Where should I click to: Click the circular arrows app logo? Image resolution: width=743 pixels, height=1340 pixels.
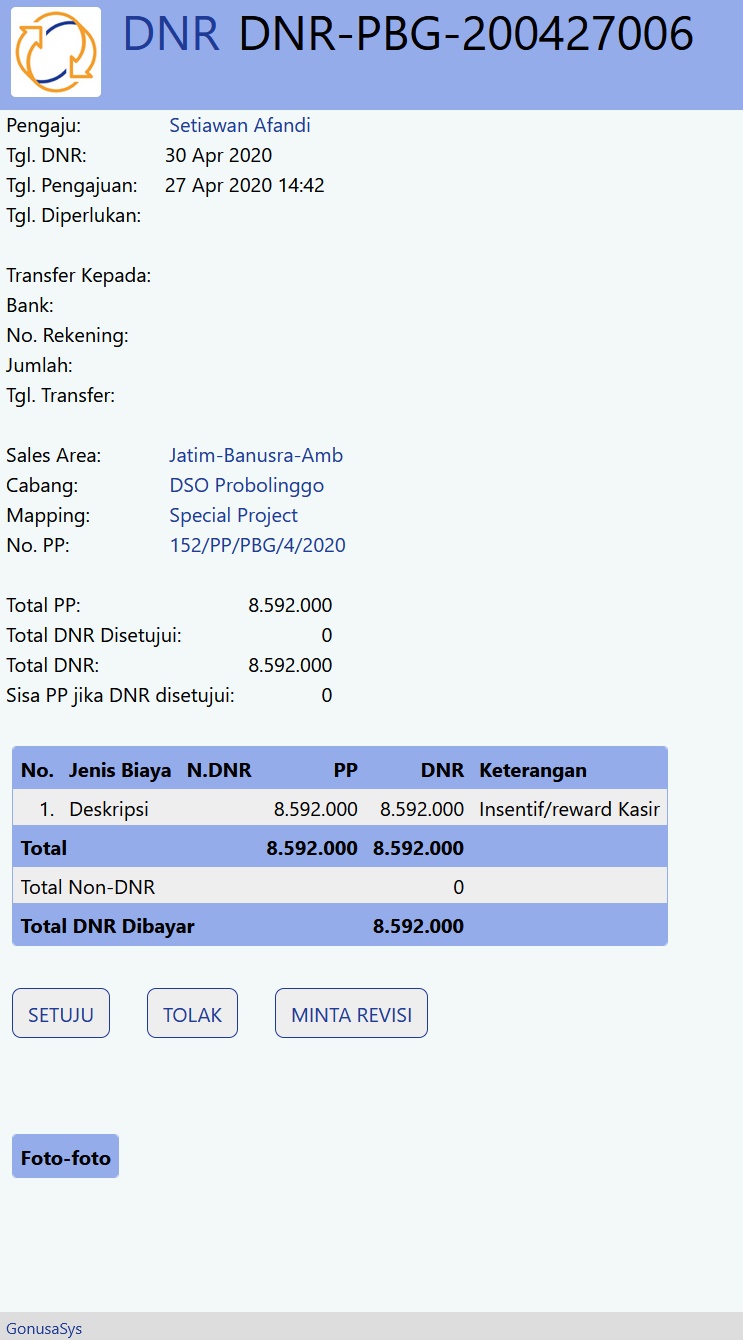(56, 52)
